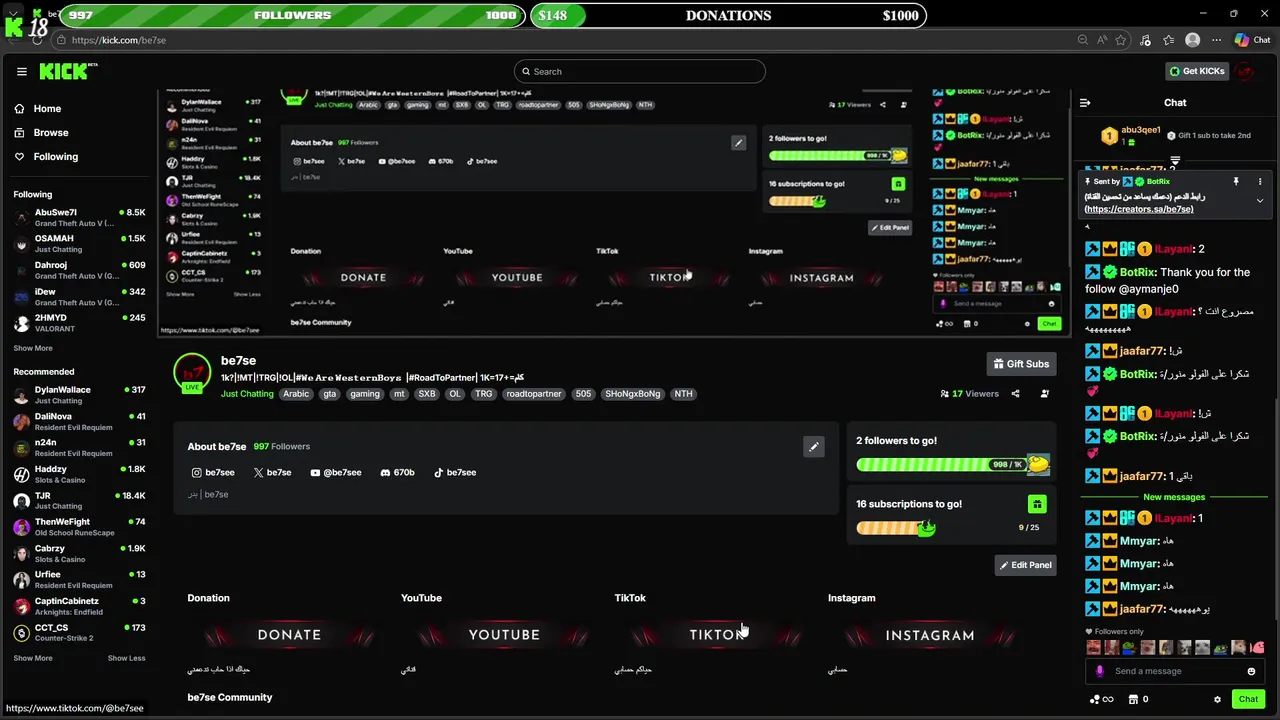Click the Get KICKs button
The image size is (1280, 720).
tap(1197, 71)
